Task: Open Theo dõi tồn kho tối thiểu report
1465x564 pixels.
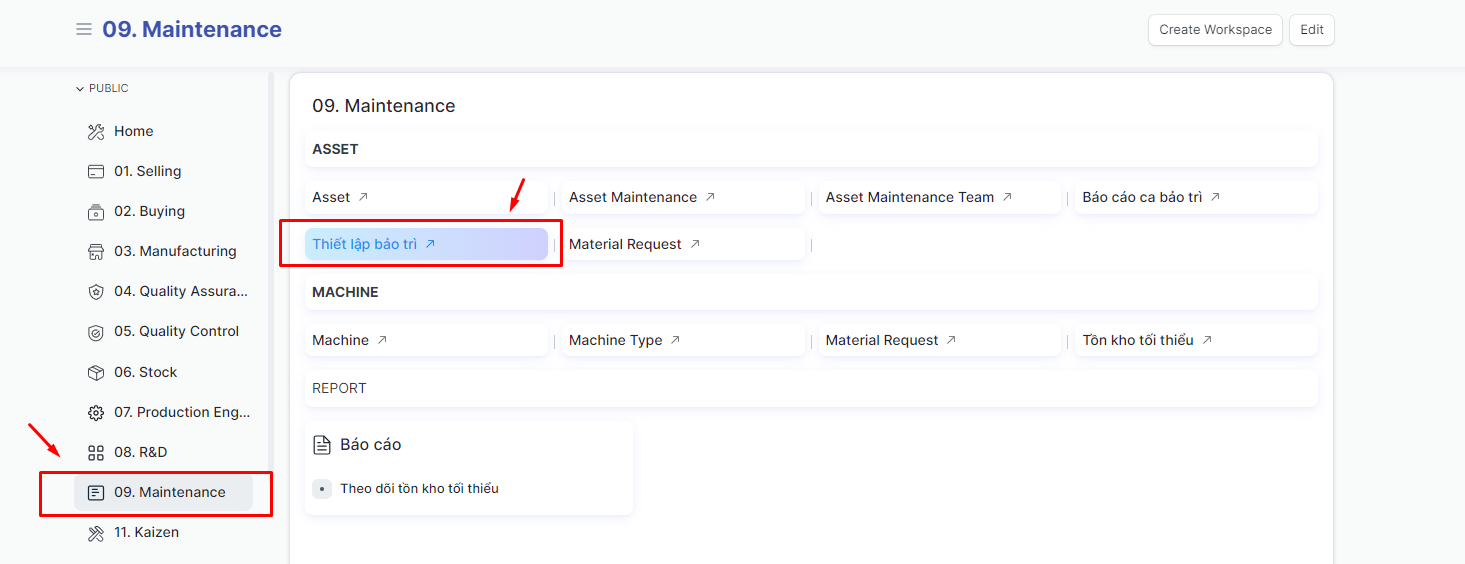Action: point(419,489)
